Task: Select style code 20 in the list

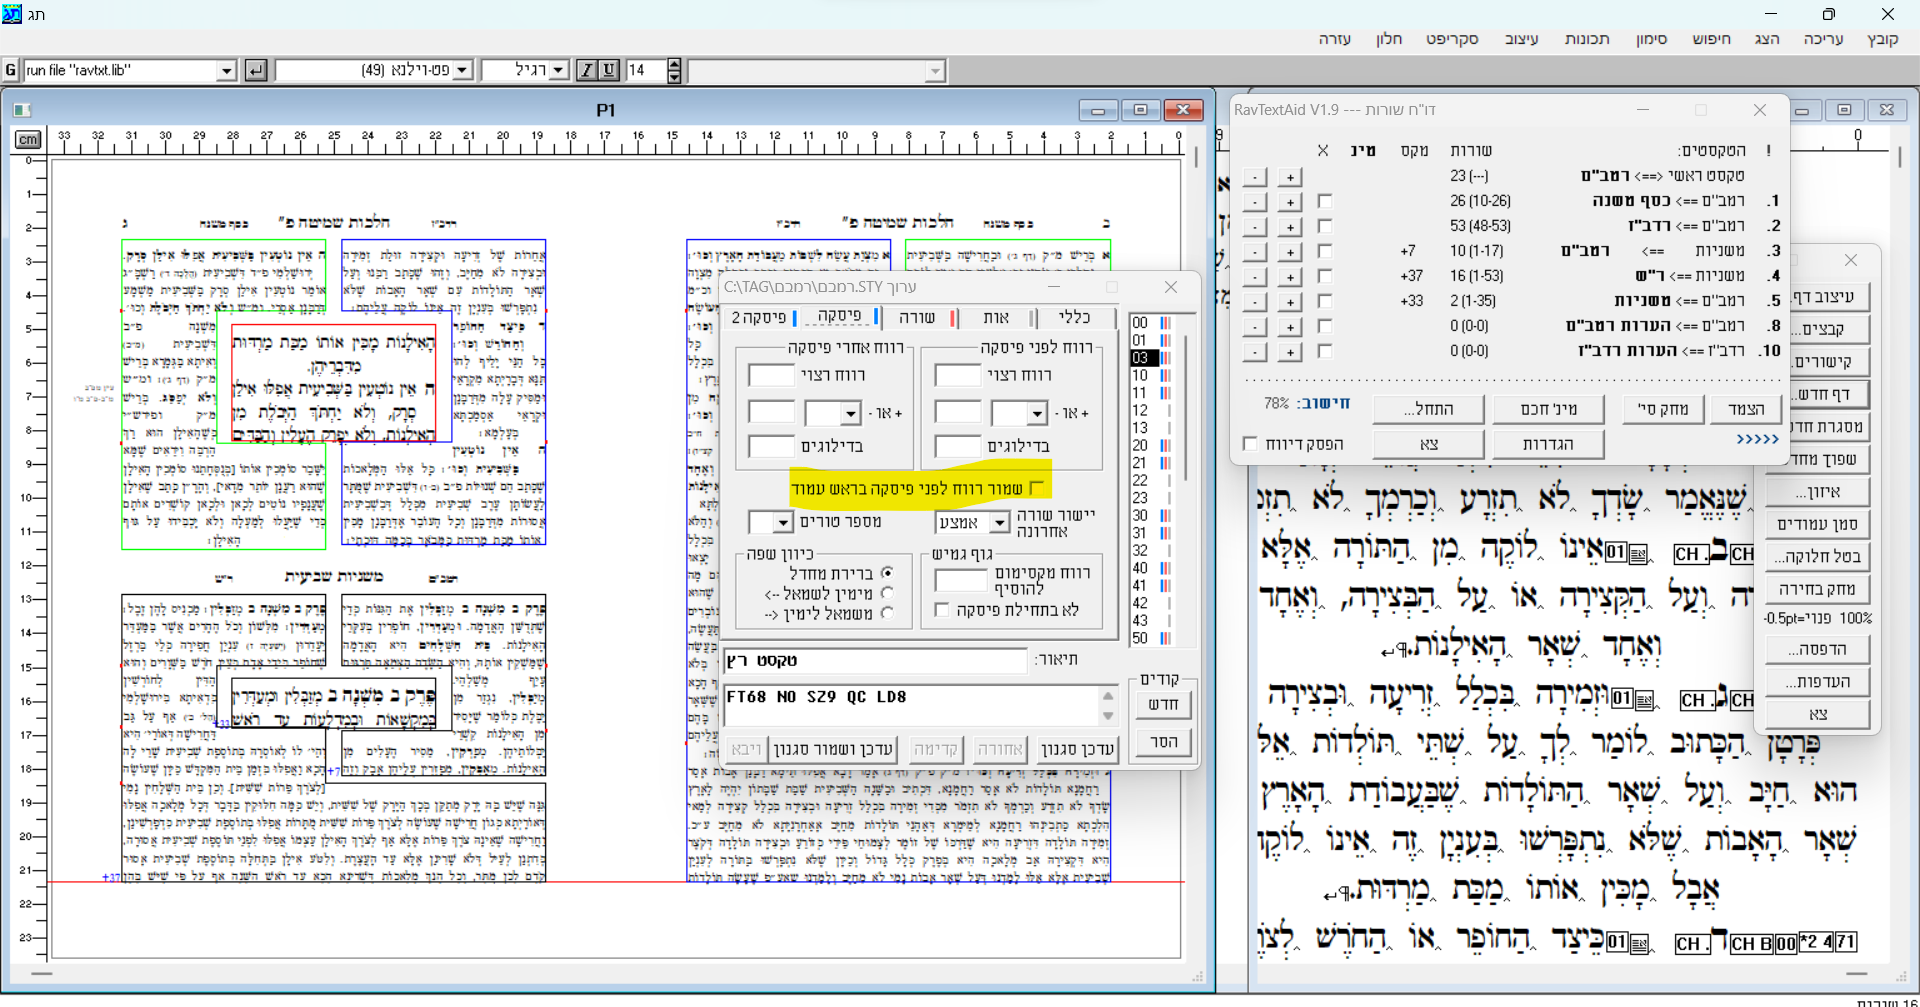Action: pos(1140,445)
